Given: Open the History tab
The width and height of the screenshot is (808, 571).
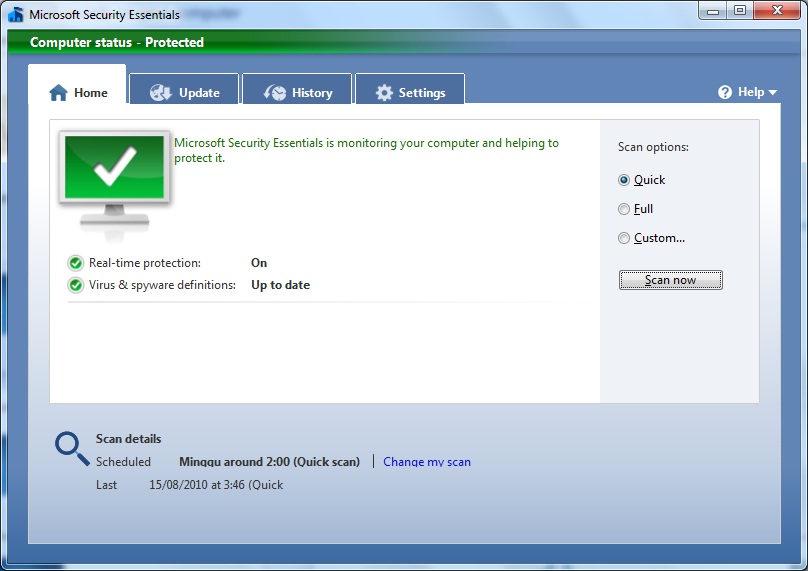Looking at the screenshot, I should [297, 89].
